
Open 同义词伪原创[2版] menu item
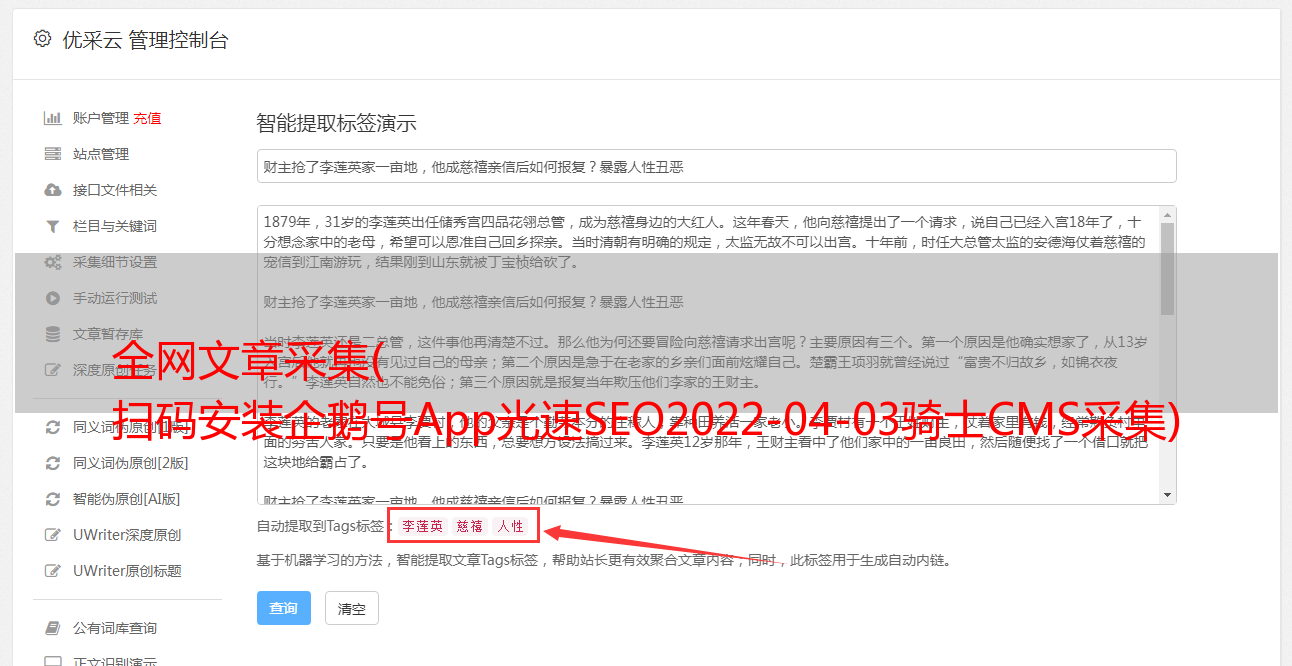131,463
